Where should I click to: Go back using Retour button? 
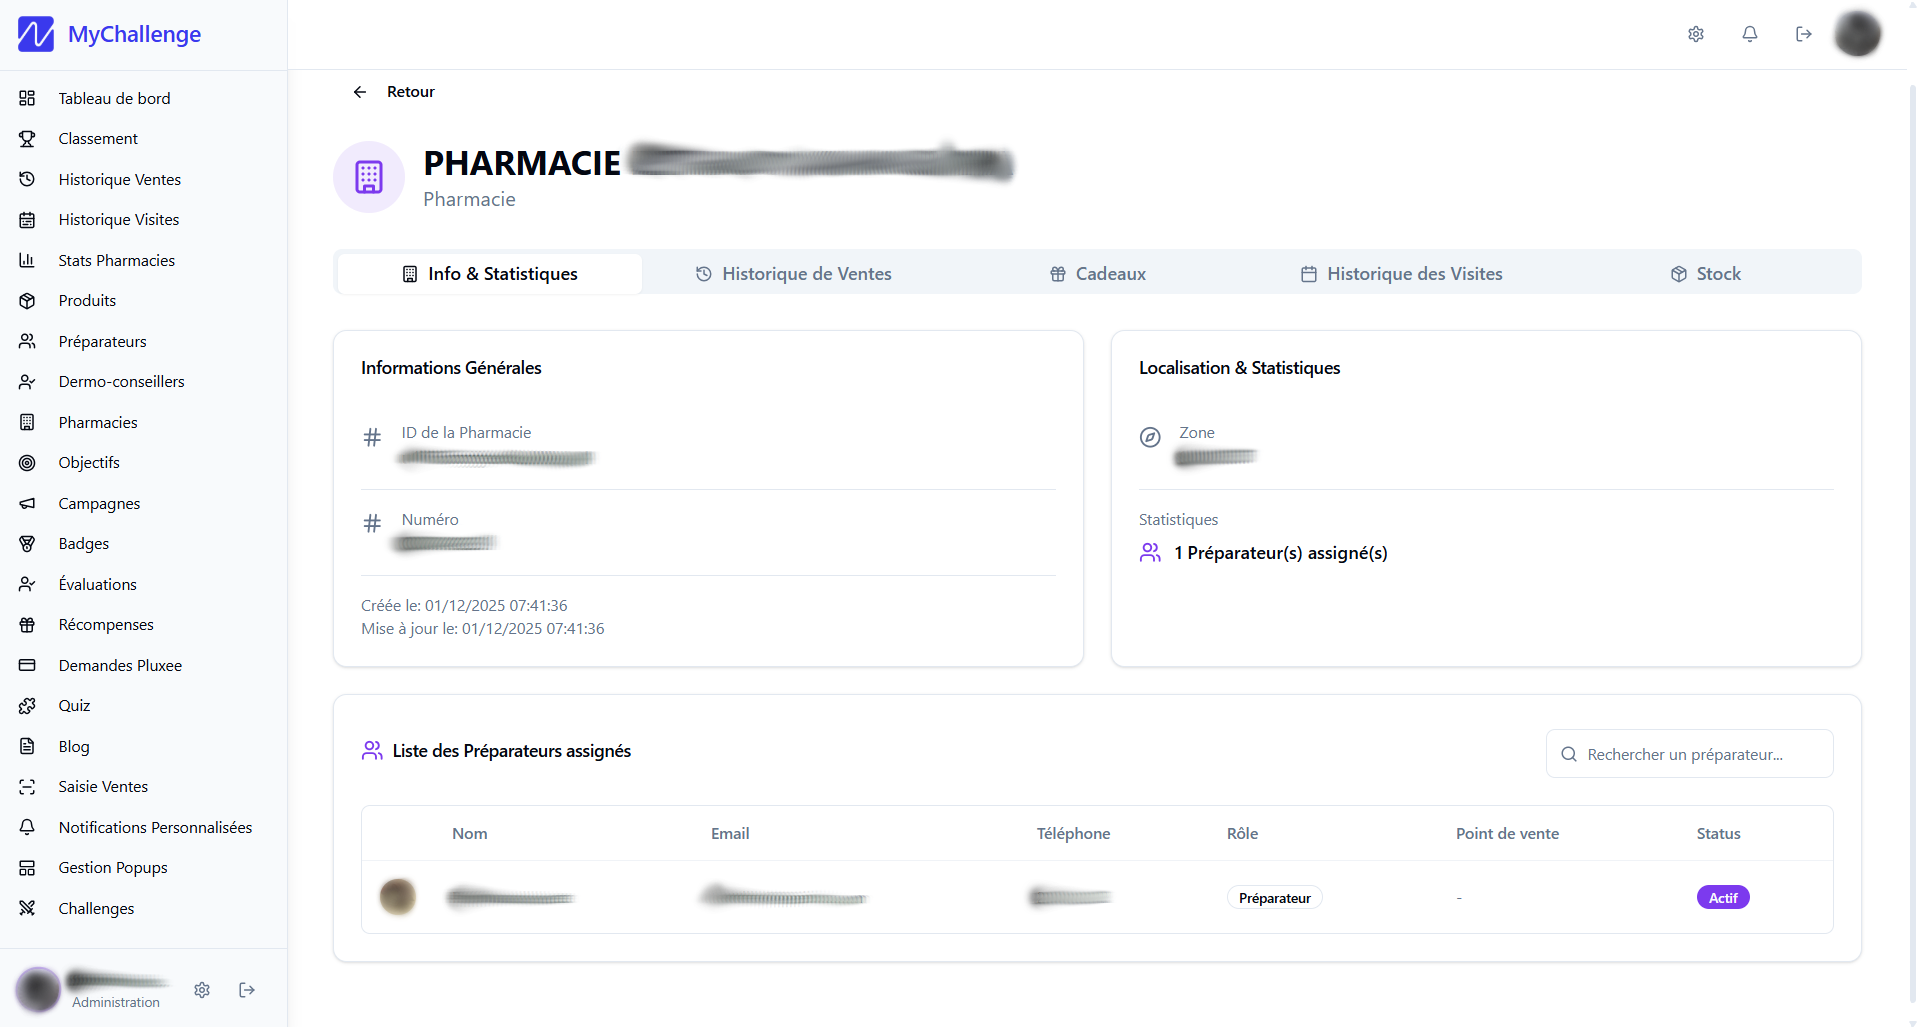tap(393, 92)
